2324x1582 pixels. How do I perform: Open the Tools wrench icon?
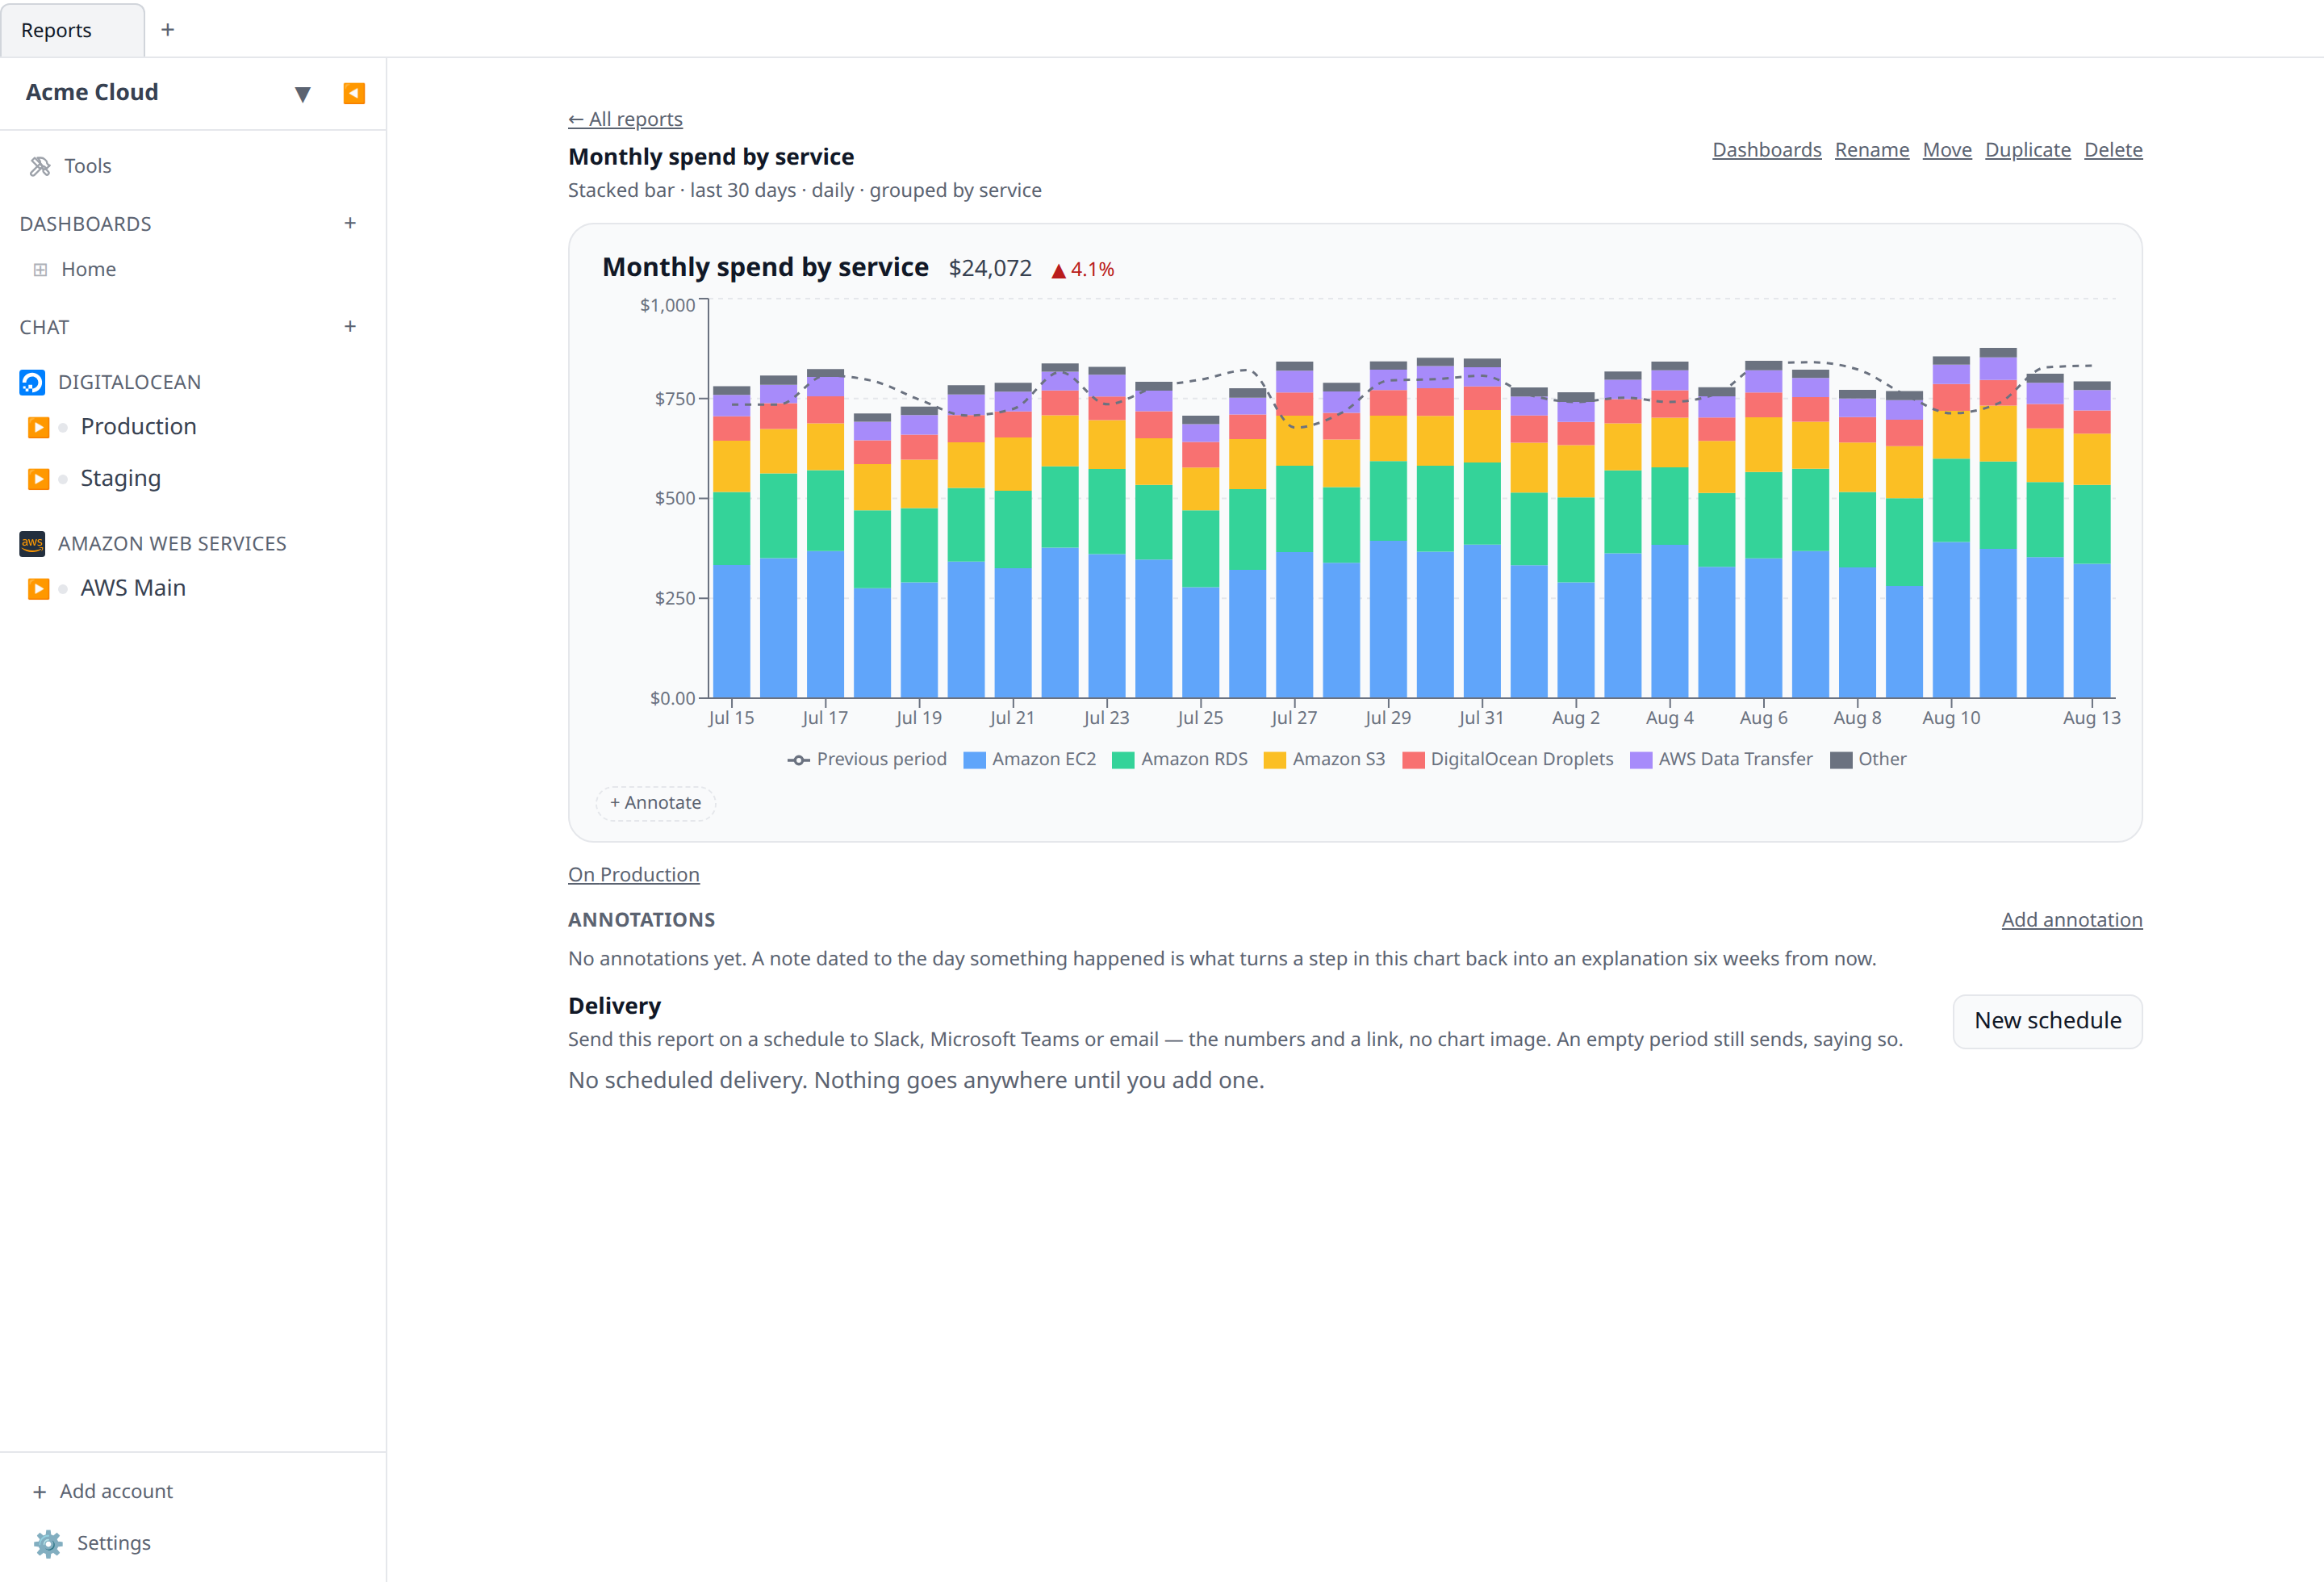pos(40,166)
